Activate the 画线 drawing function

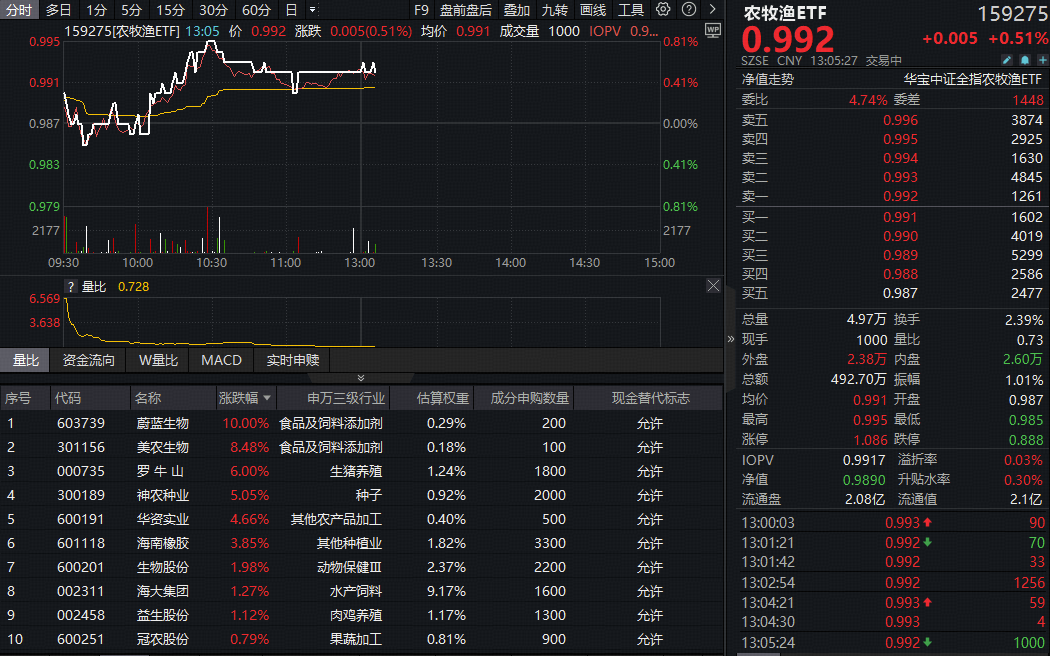(592, 9)
